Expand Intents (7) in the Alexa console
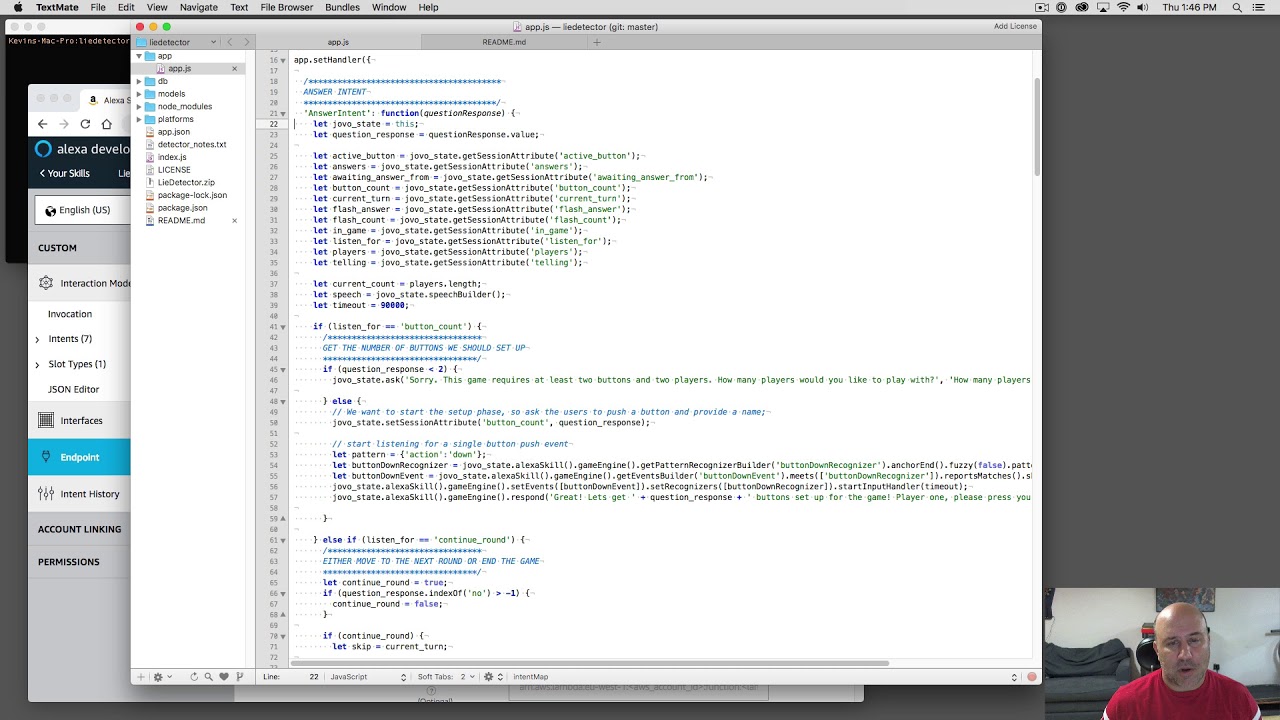This screenshot has width=1280, height=720. pos(37,339)
